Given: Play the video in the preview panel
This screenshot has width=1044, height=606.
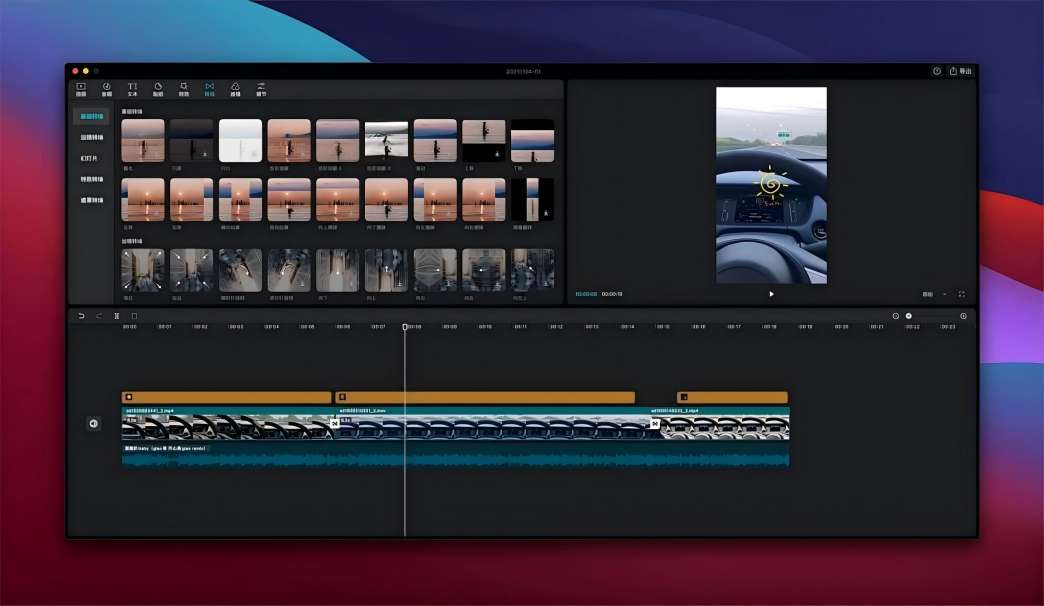Looking at the screenshot, I should pyautogui.click(x=771, y=294).
